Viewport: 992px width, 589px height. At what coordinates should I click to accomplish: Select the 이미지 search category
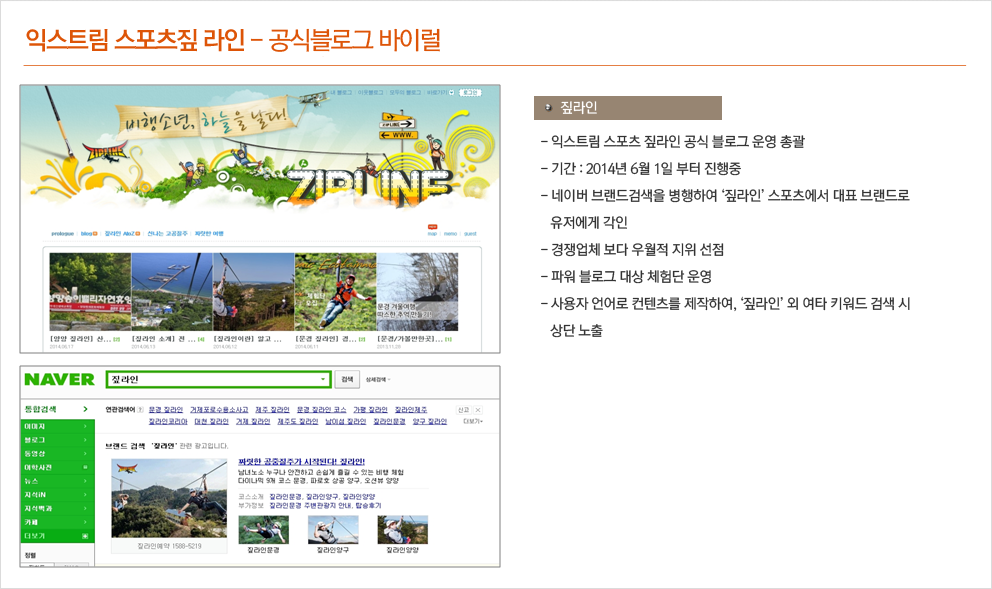coord(58,426)
